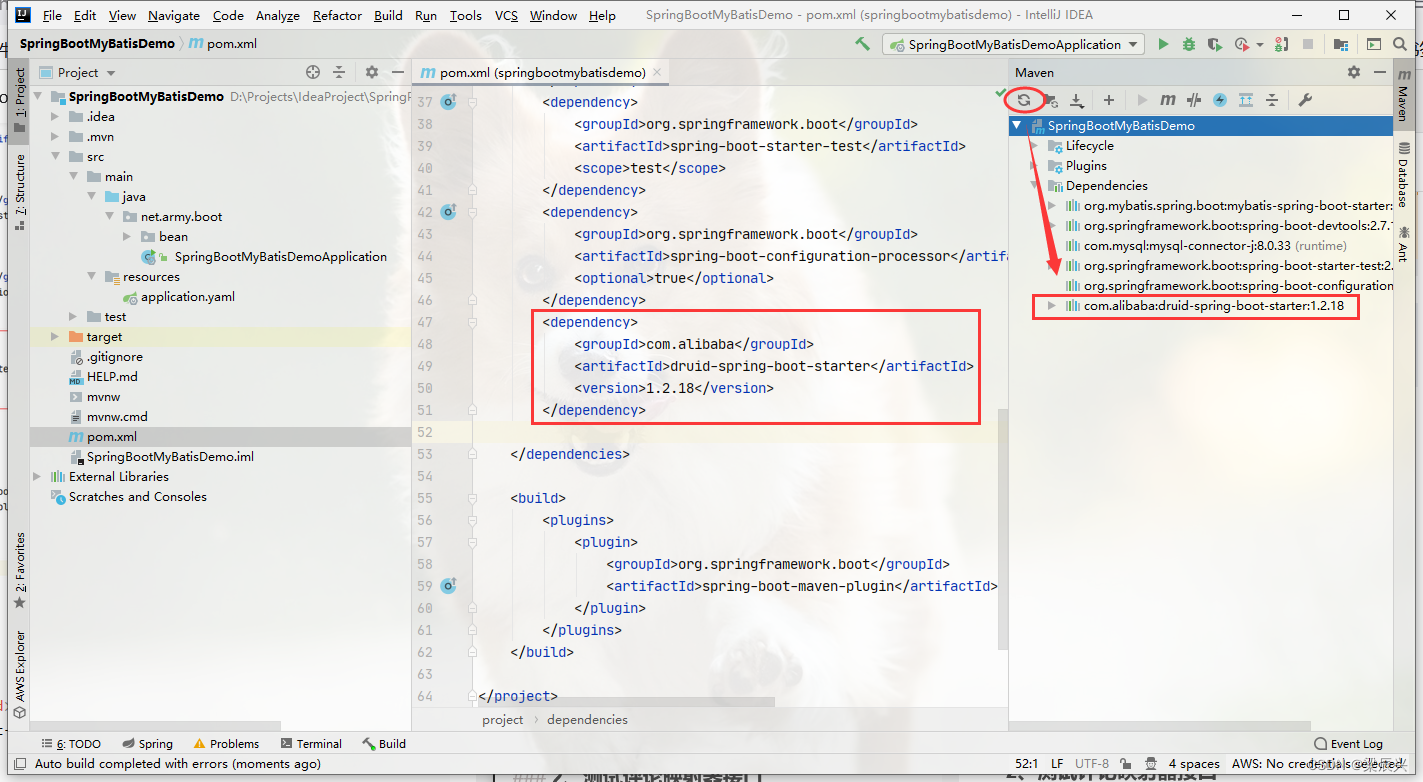Viewport: 1423px width, 782px height.
Task: Click Generate Sources and Update Folders icon
Action: tap(1050, 100)
